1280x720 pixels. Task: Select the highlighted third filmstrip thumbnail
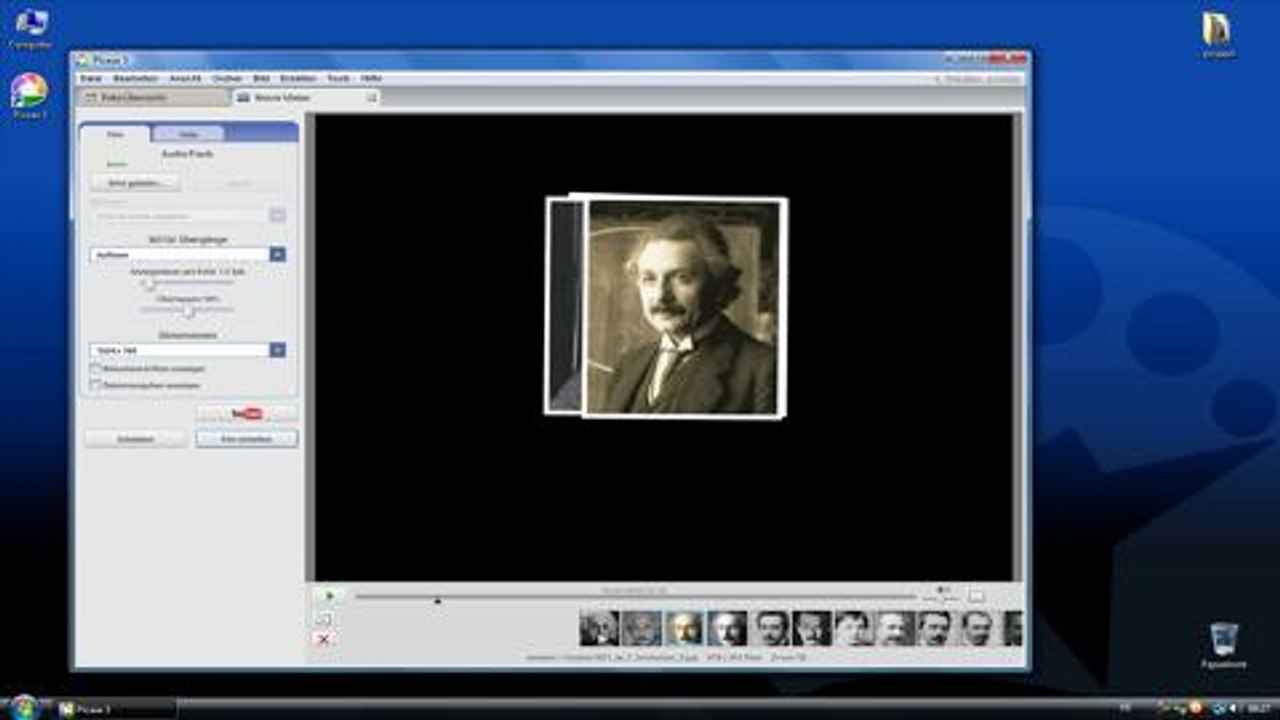685,628
